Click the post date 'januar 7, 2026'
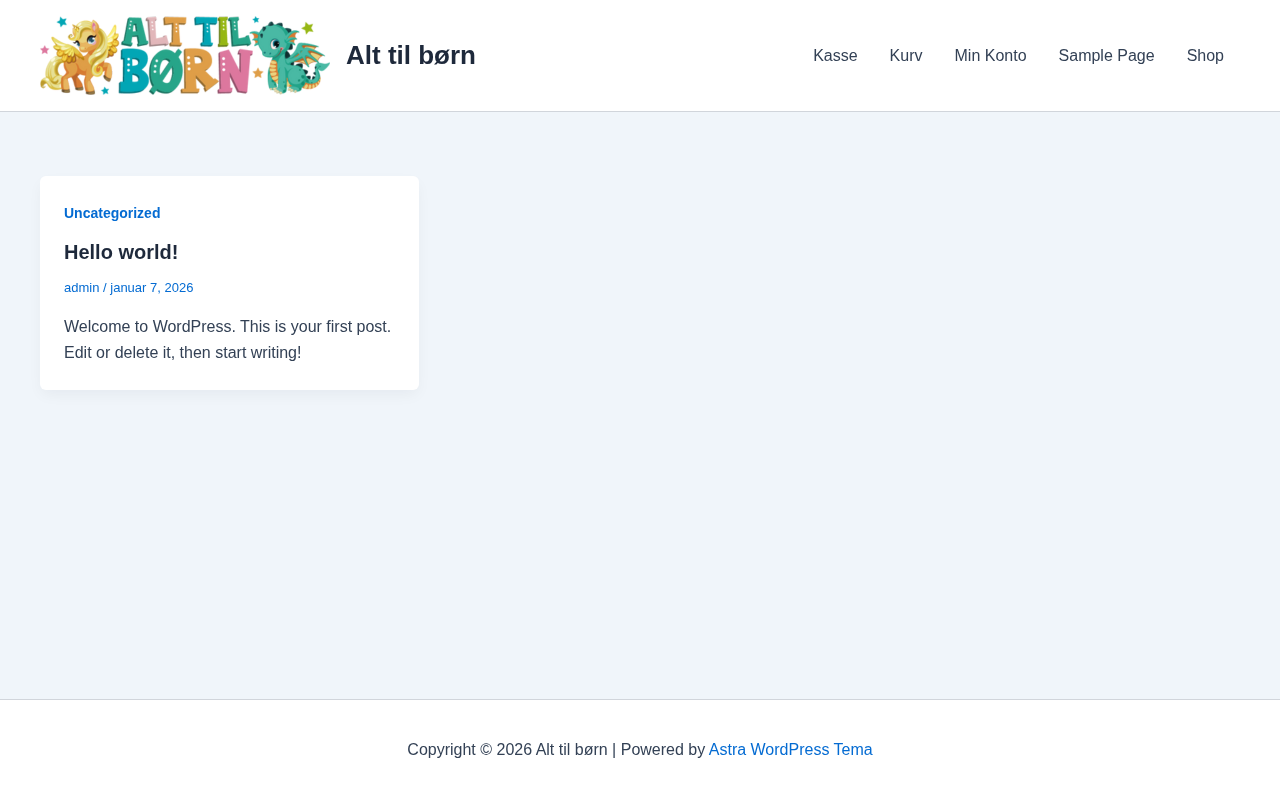Image resolution: width=1280 pixels, height=800 pixels. (x=152, y=288)
